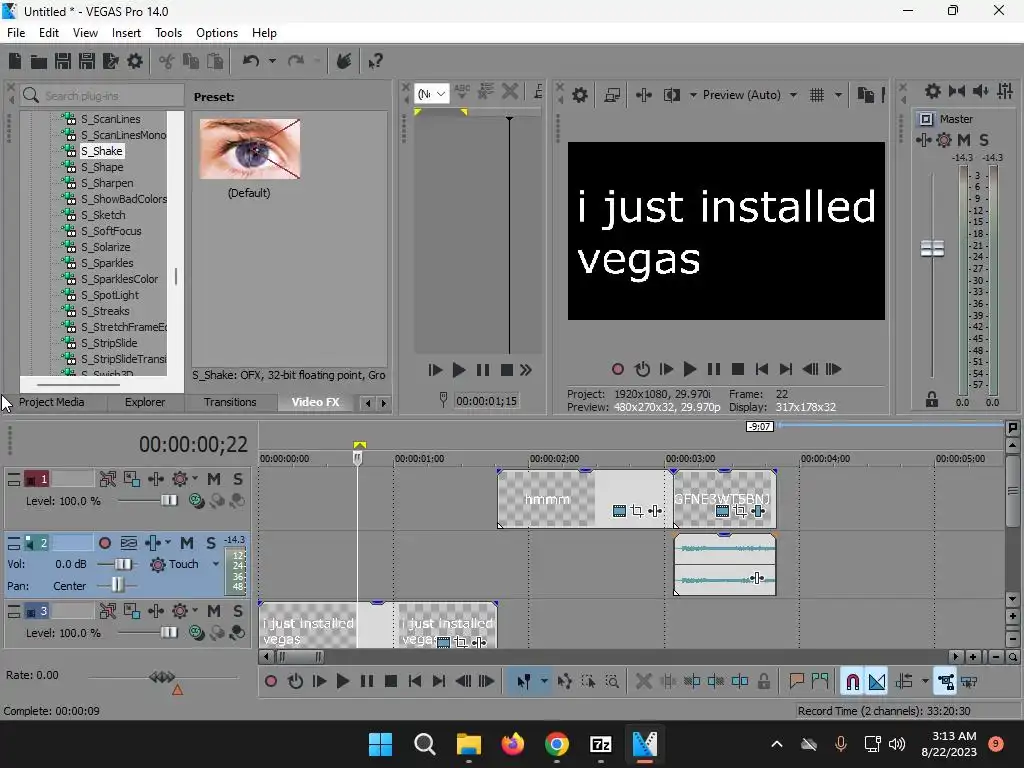This screenshot has height=768, width=1024.
Task: Click the Search plug-ins field
Action: click(102, 95)
